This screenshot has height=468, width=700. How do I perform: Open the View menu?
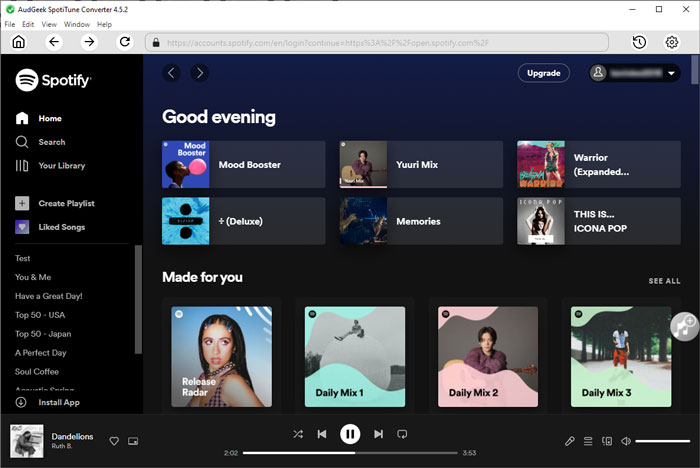49,24
